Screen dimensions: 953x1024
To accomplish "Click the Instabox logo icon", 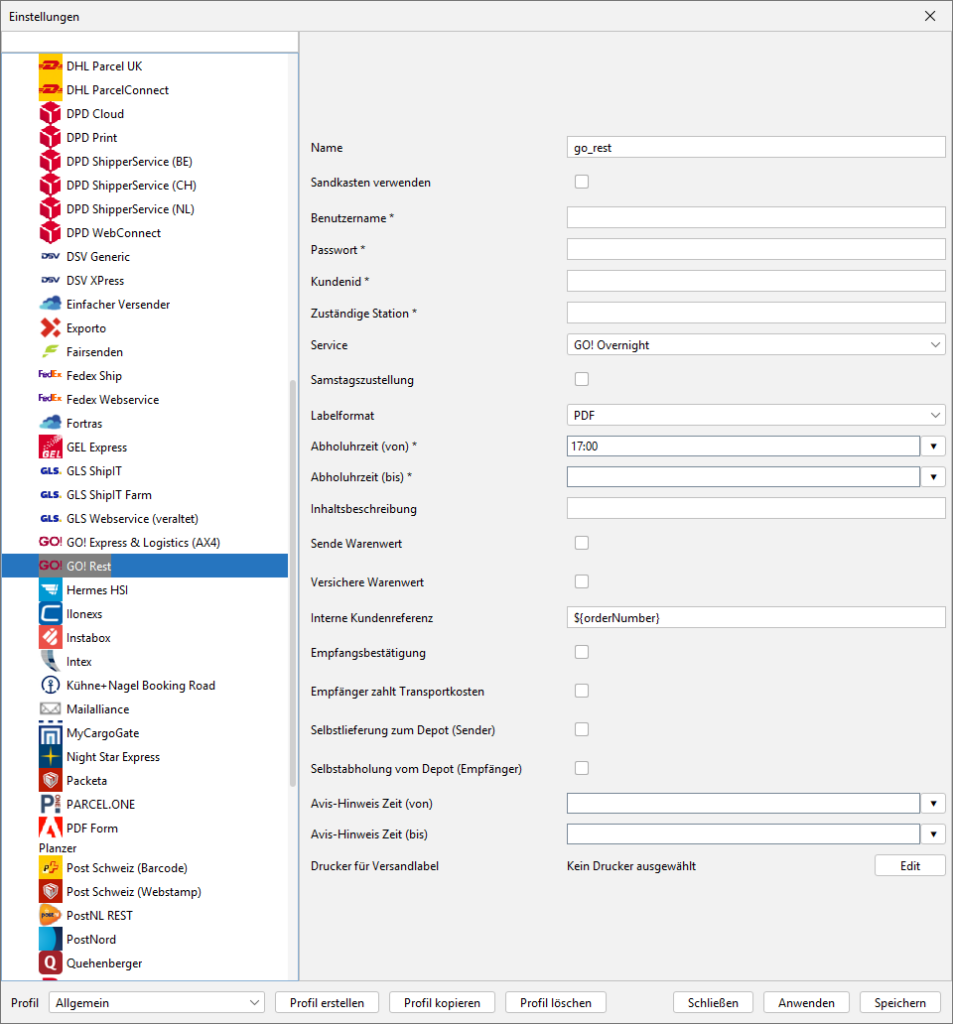I will 50,638.
